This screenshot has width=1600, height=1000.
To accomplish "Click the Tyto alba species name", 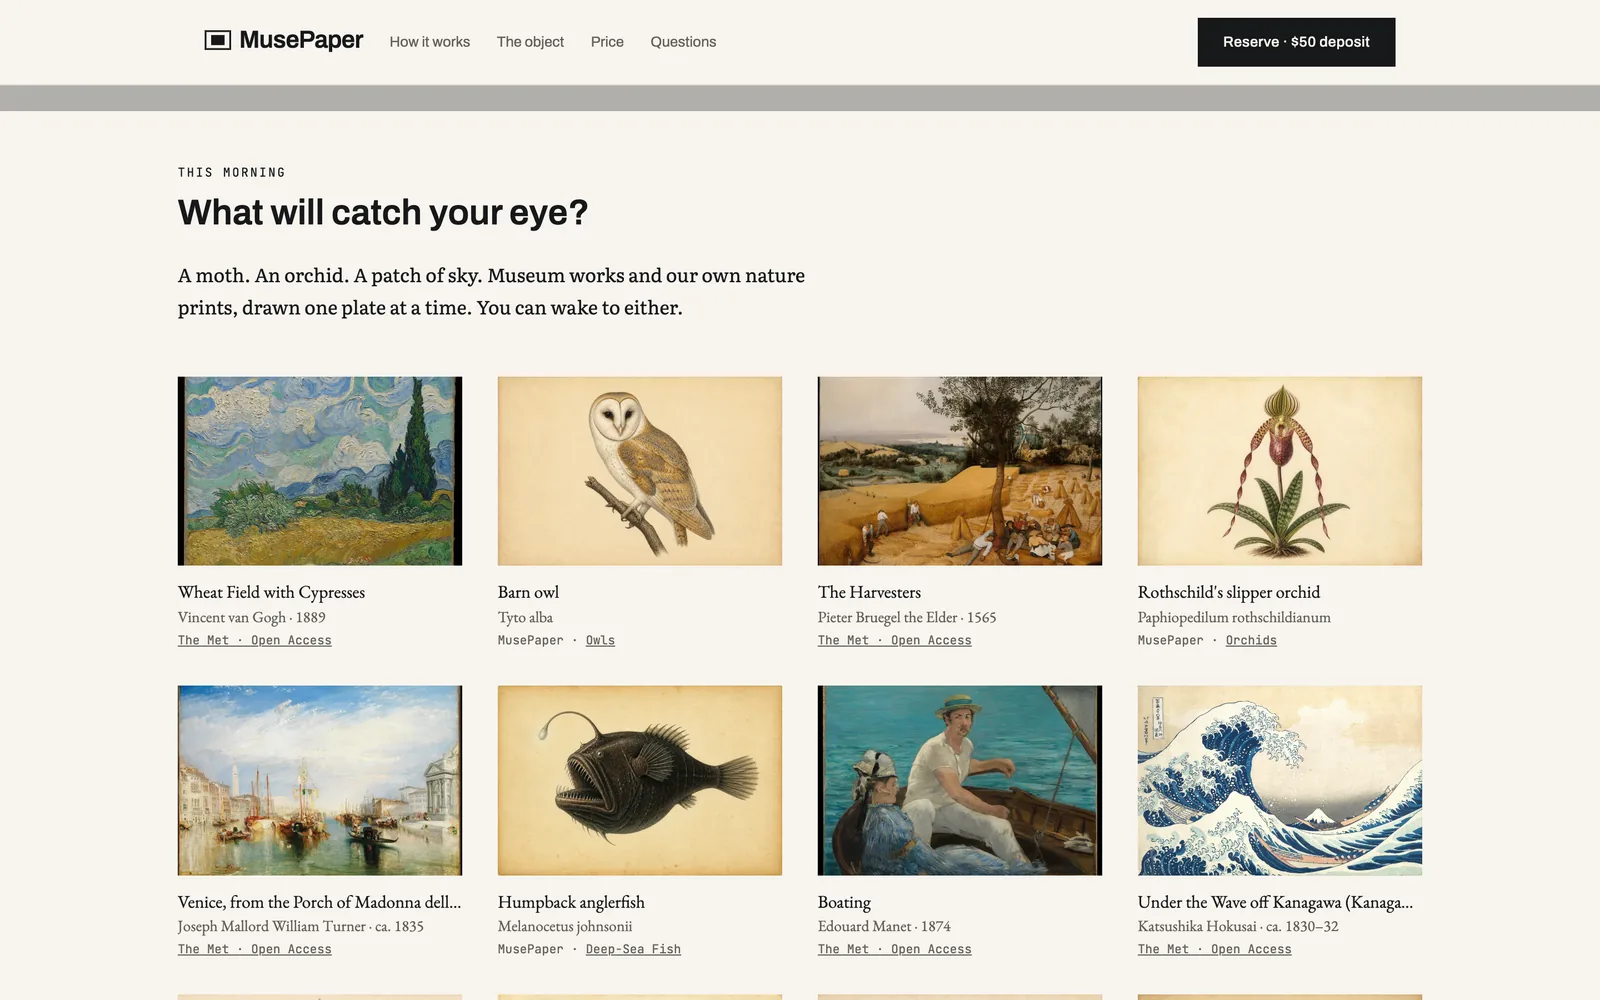I will tap(525, 617).
